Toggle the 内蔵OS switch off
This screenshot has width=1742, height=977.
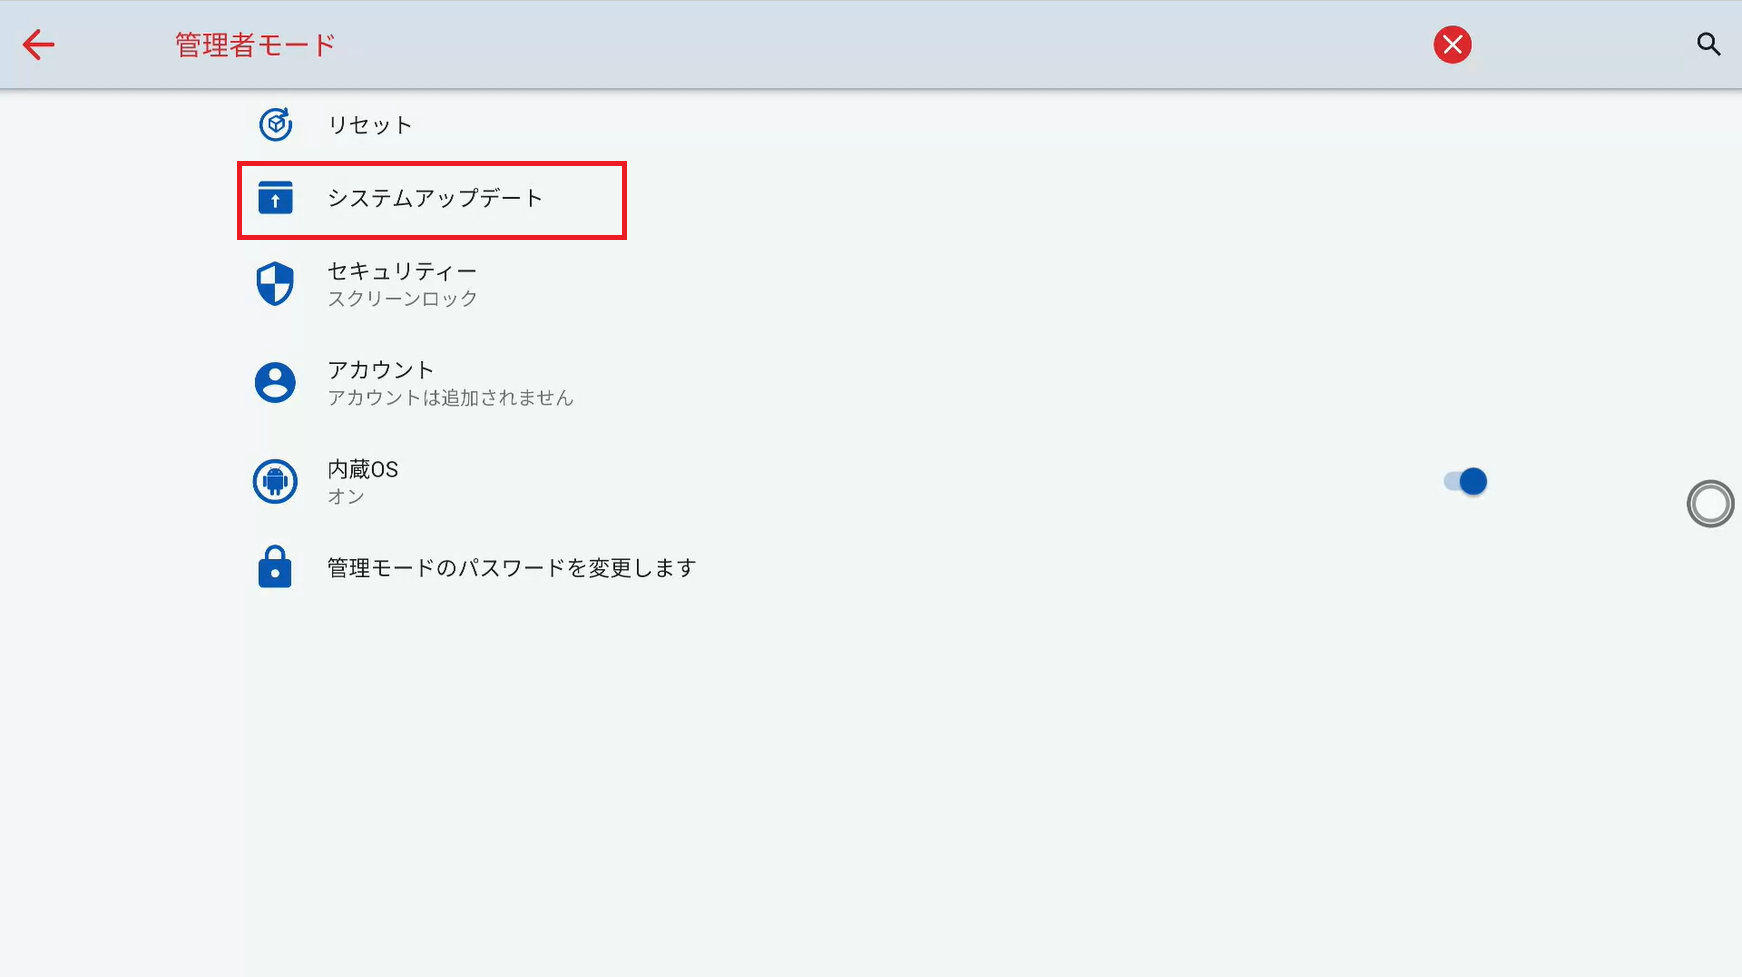click(1465, 481)
